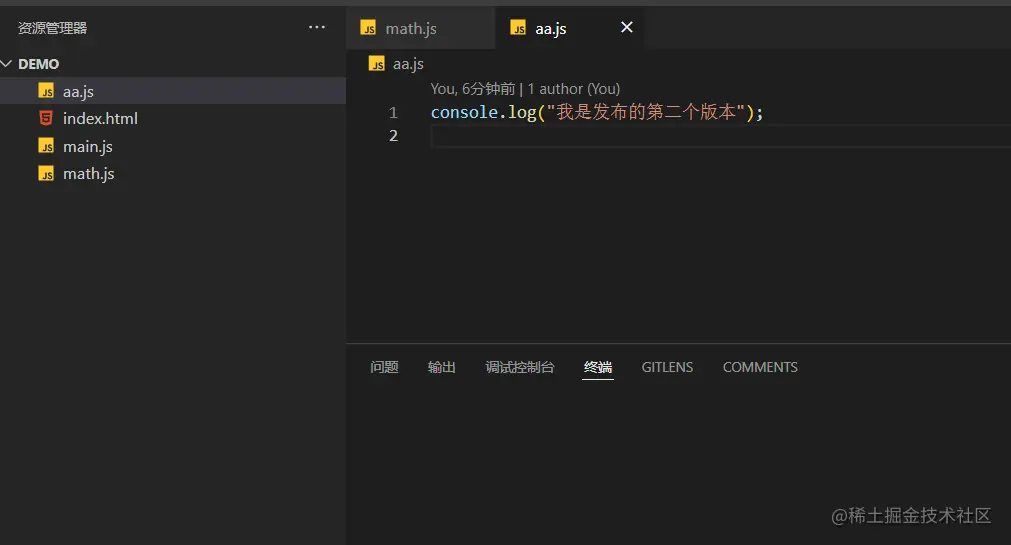The image size is (1011, 545).
Task: Close the aa.js editor tab
Action: [627, 27]
